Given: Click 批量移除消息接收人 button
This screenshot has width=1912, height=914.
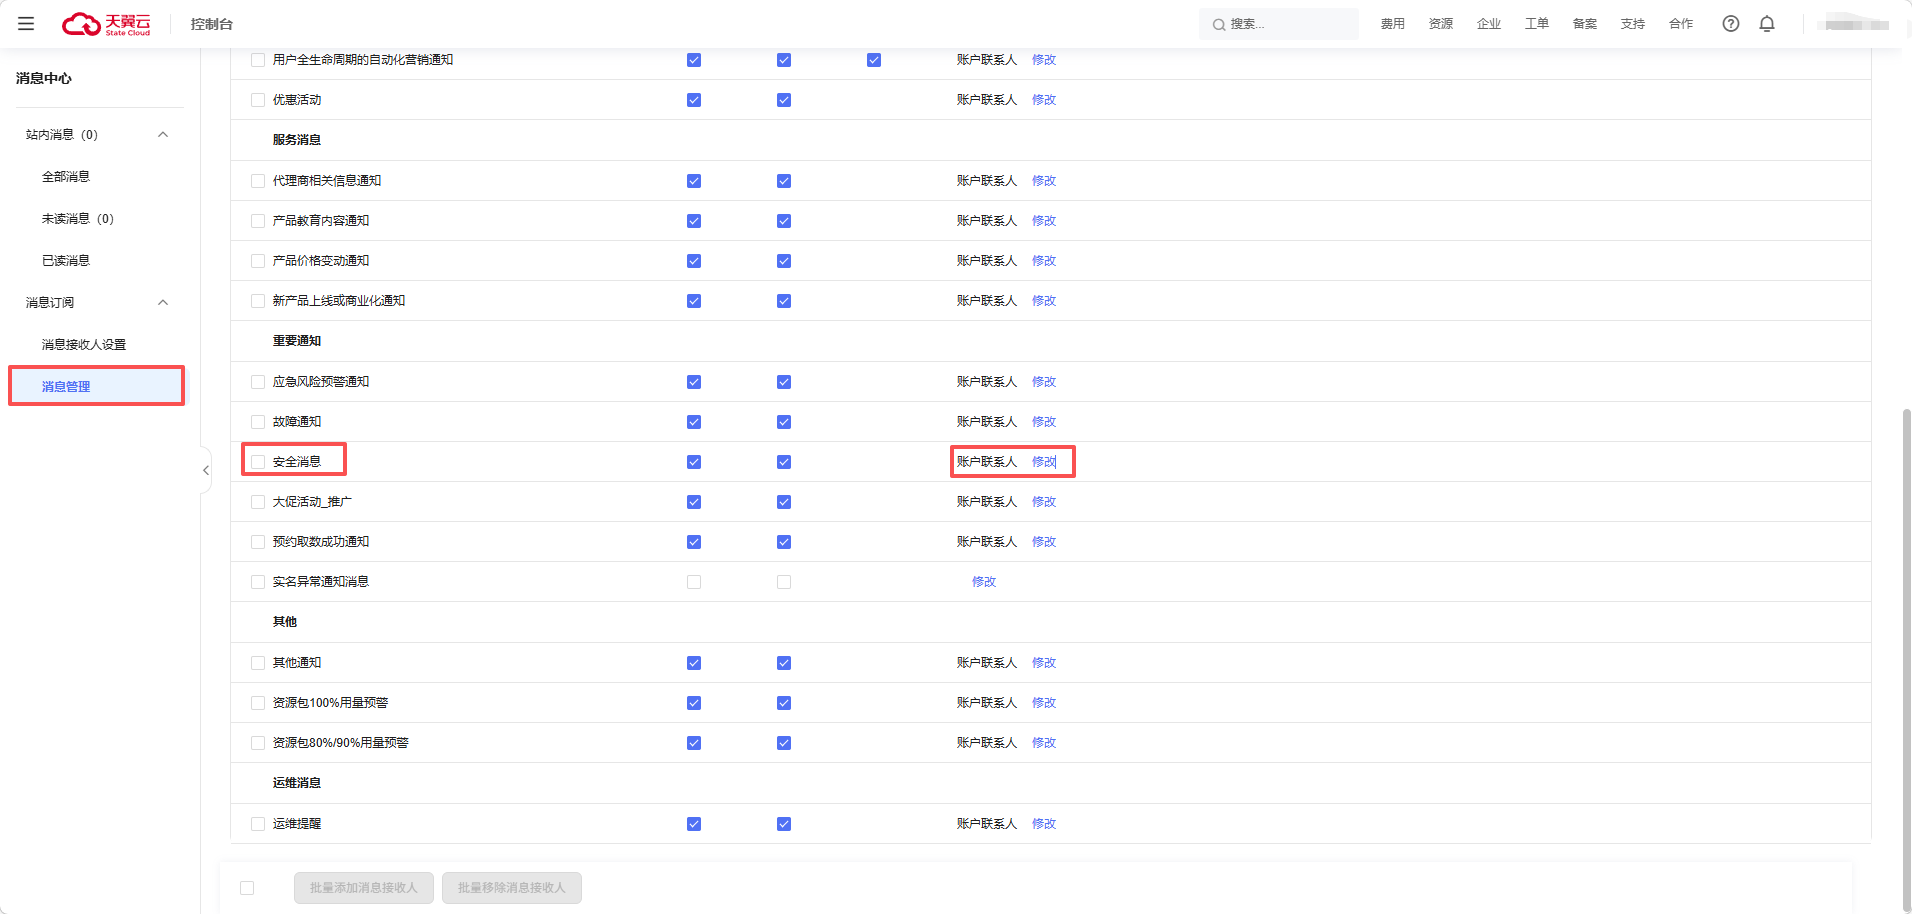Looking at the screenshot, I should [512, 888].
